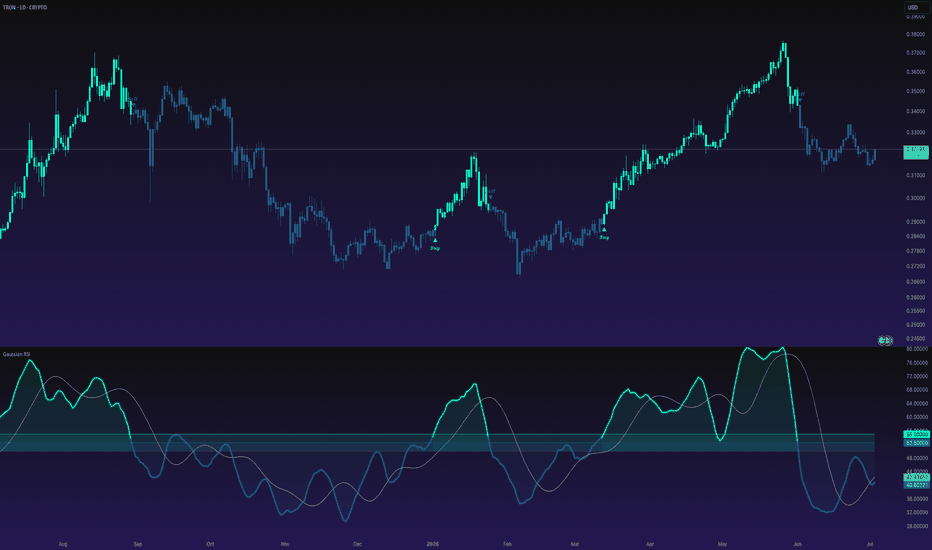Click the Sell marker in late August
932x550 pixels.
point(134,100)
